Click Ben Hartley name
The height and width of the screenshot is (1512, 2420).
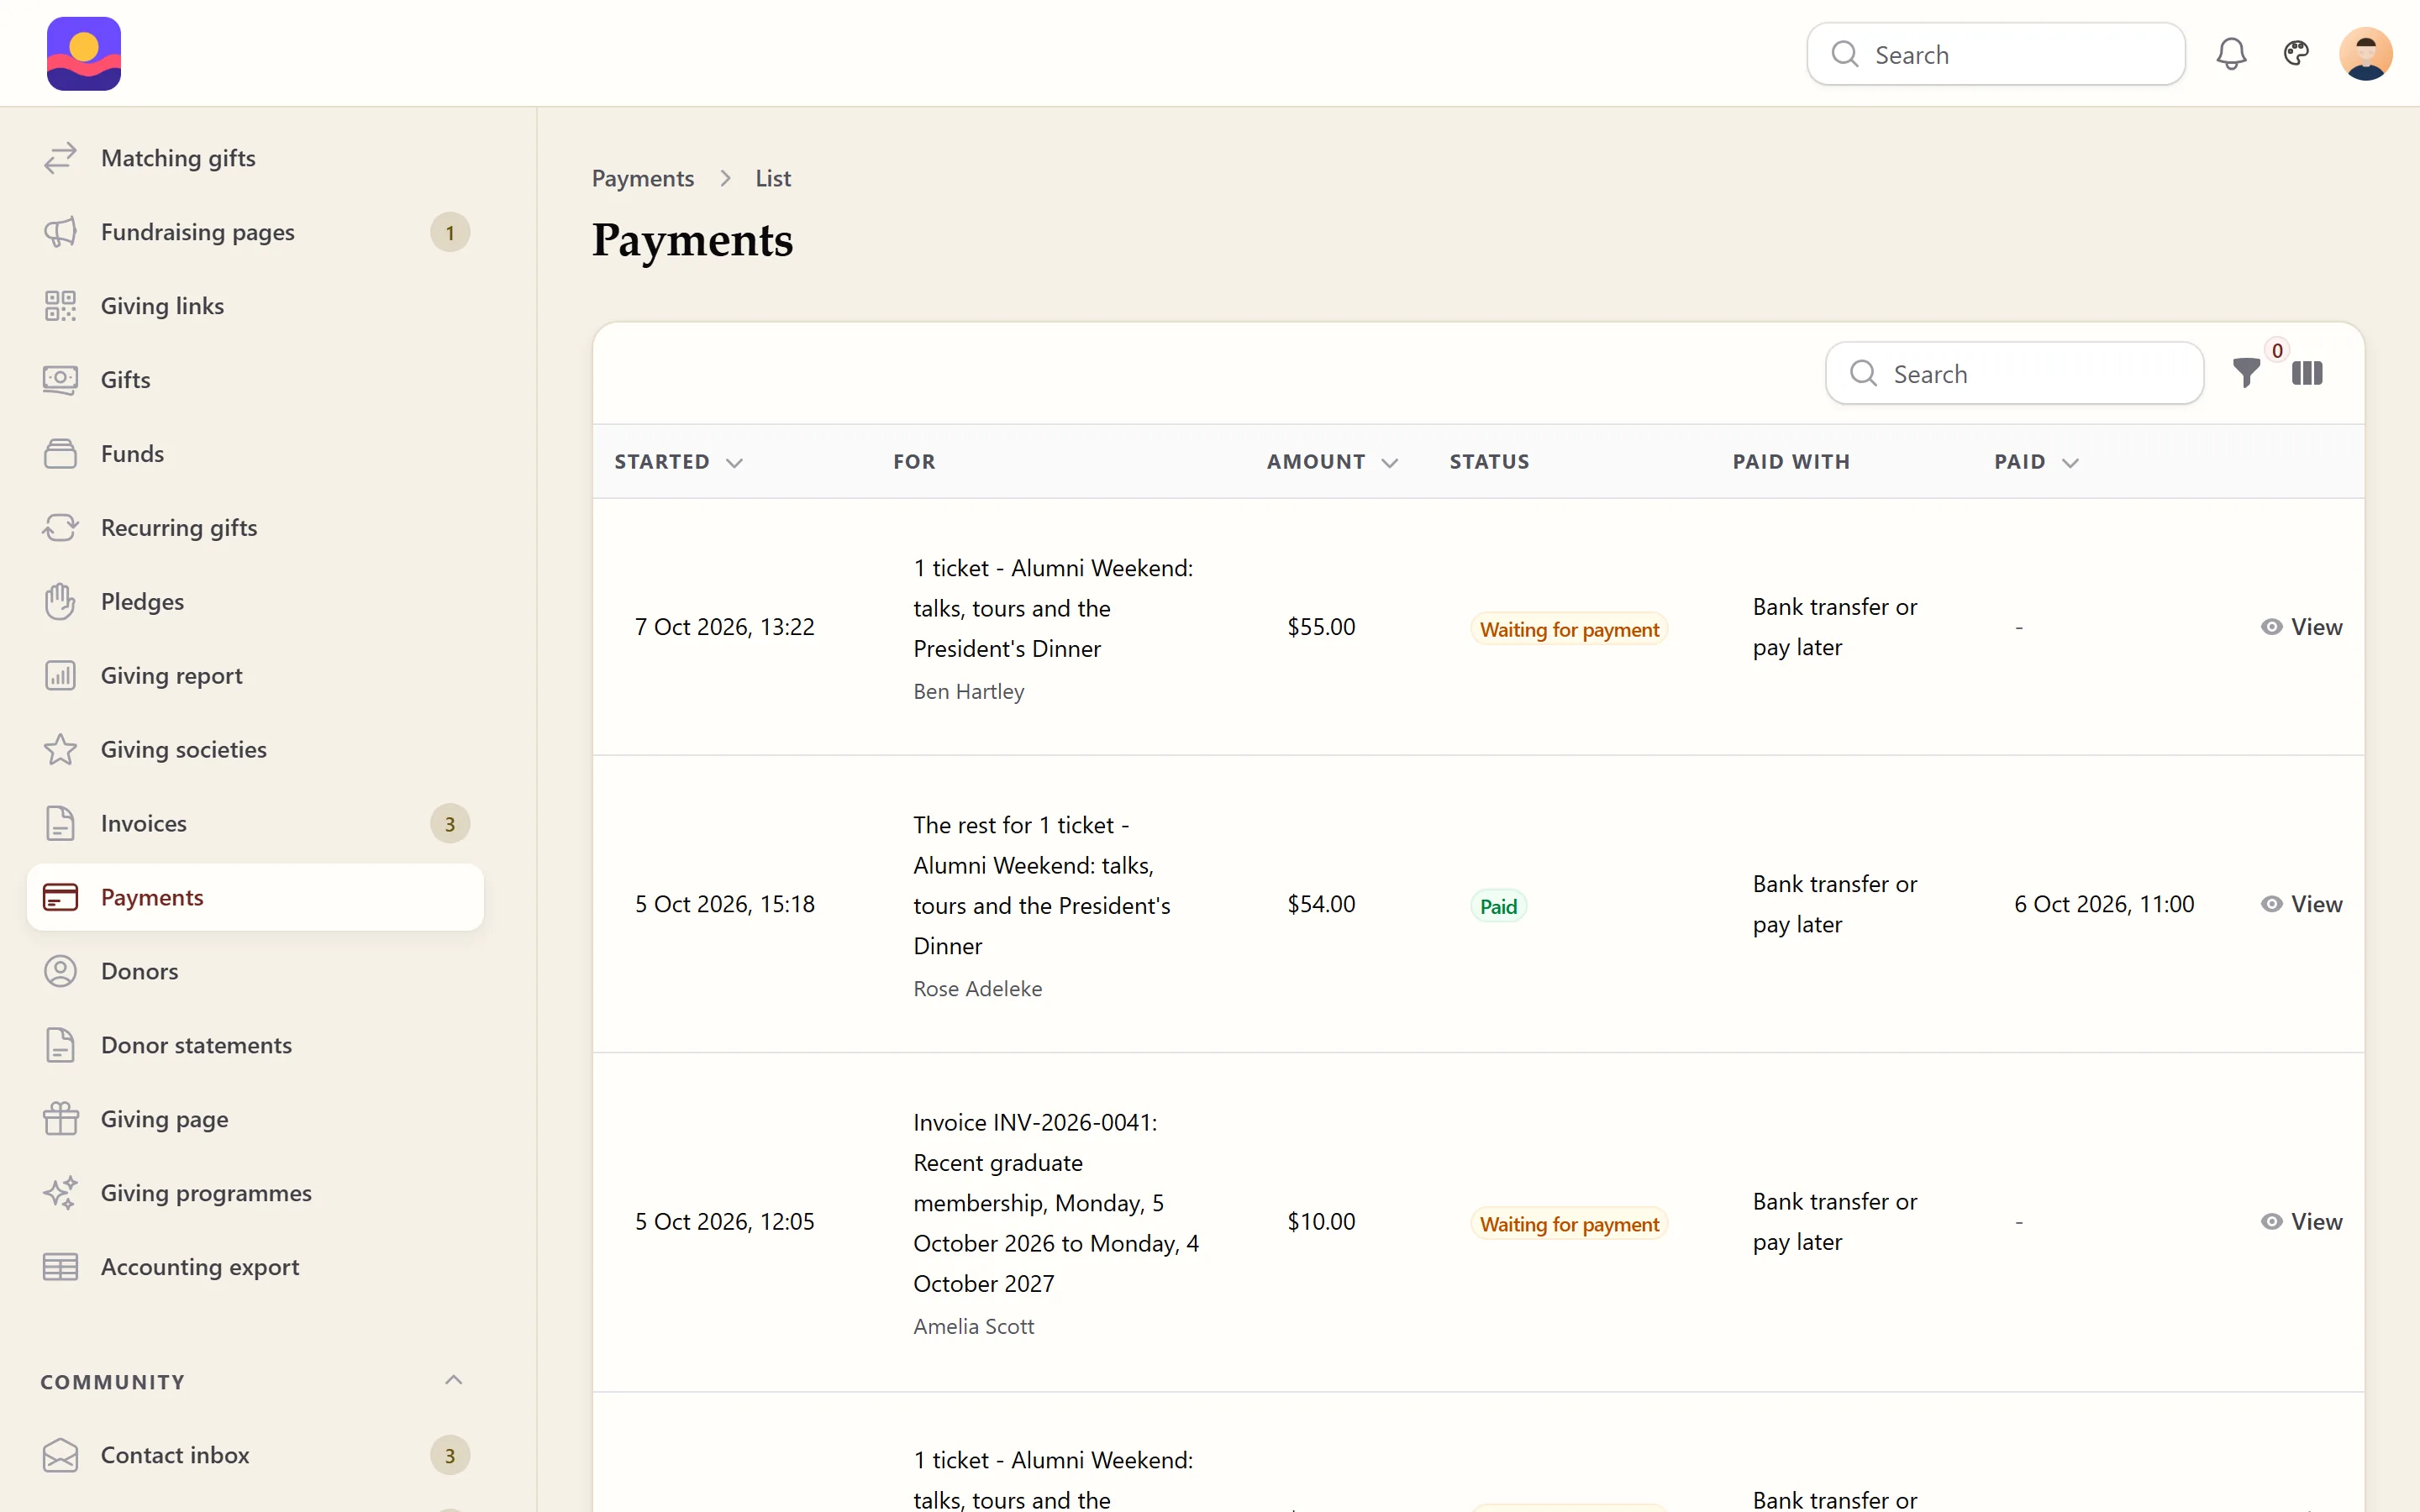tap(968, 692)
